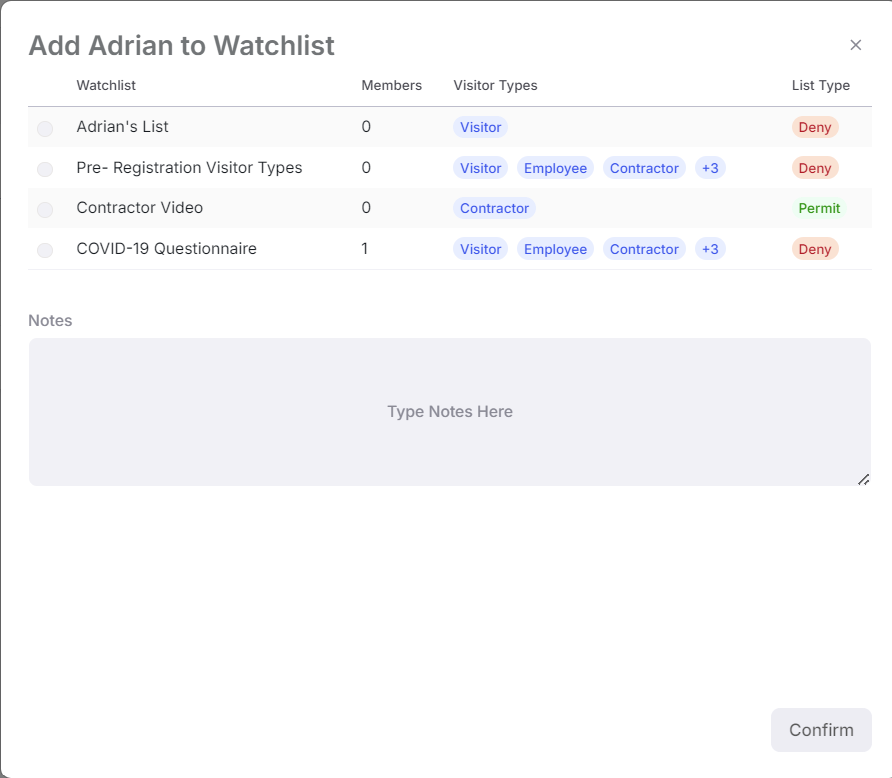Click Contractor tag in Contractor Video row
The width and height of the screenshot is (892, 778).
494,208
